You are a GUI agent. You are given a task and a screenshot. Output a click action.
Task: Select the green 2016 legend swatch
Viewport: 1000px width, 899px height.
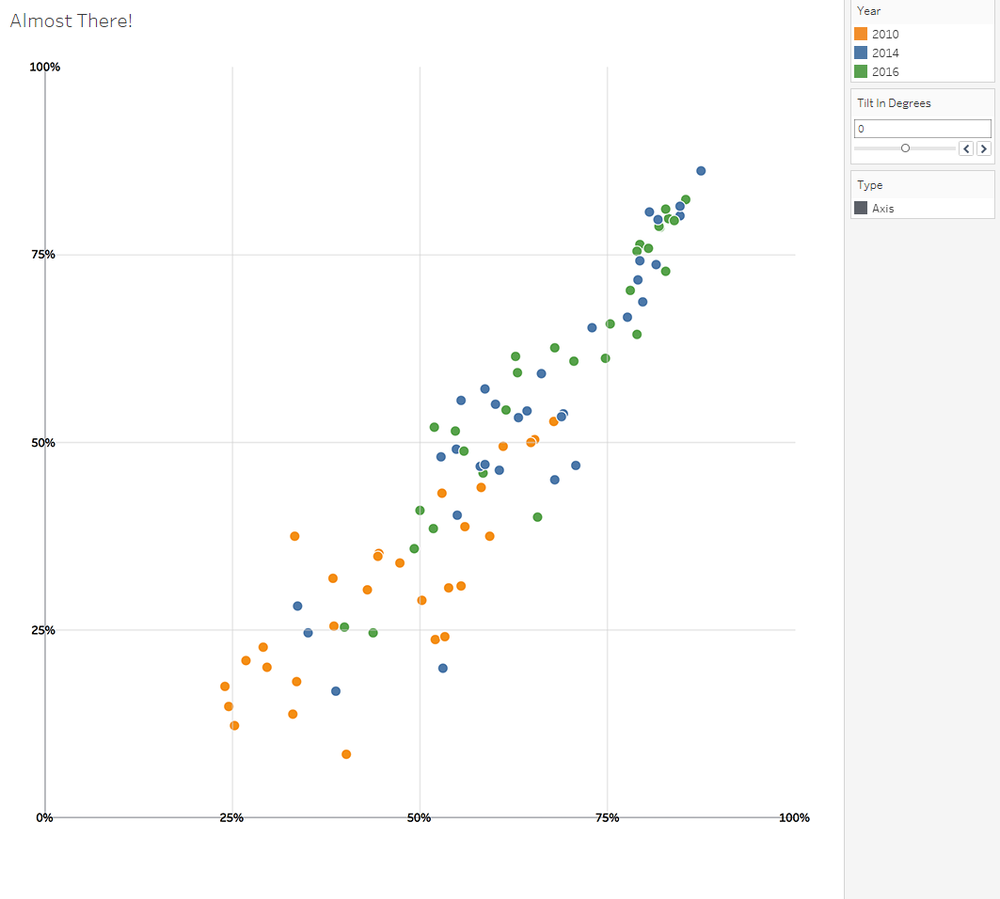pyautogui.click(x=860, y=71)
